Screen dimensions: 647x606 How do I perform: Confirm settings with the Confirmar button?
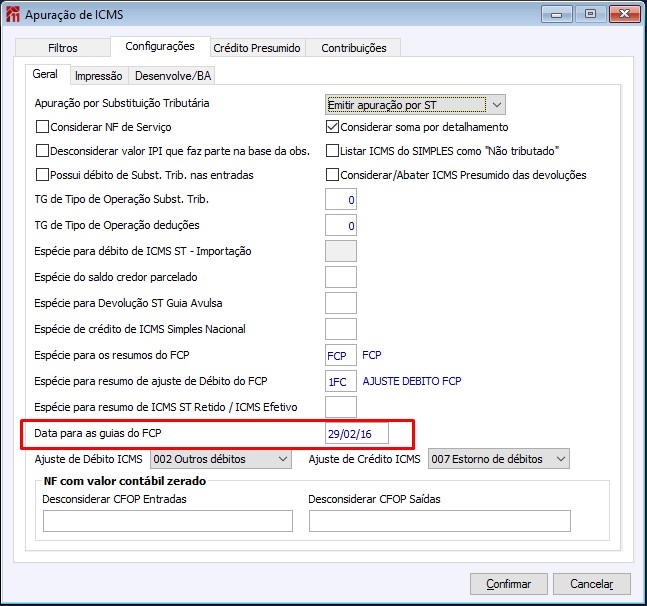click(509, 584)
